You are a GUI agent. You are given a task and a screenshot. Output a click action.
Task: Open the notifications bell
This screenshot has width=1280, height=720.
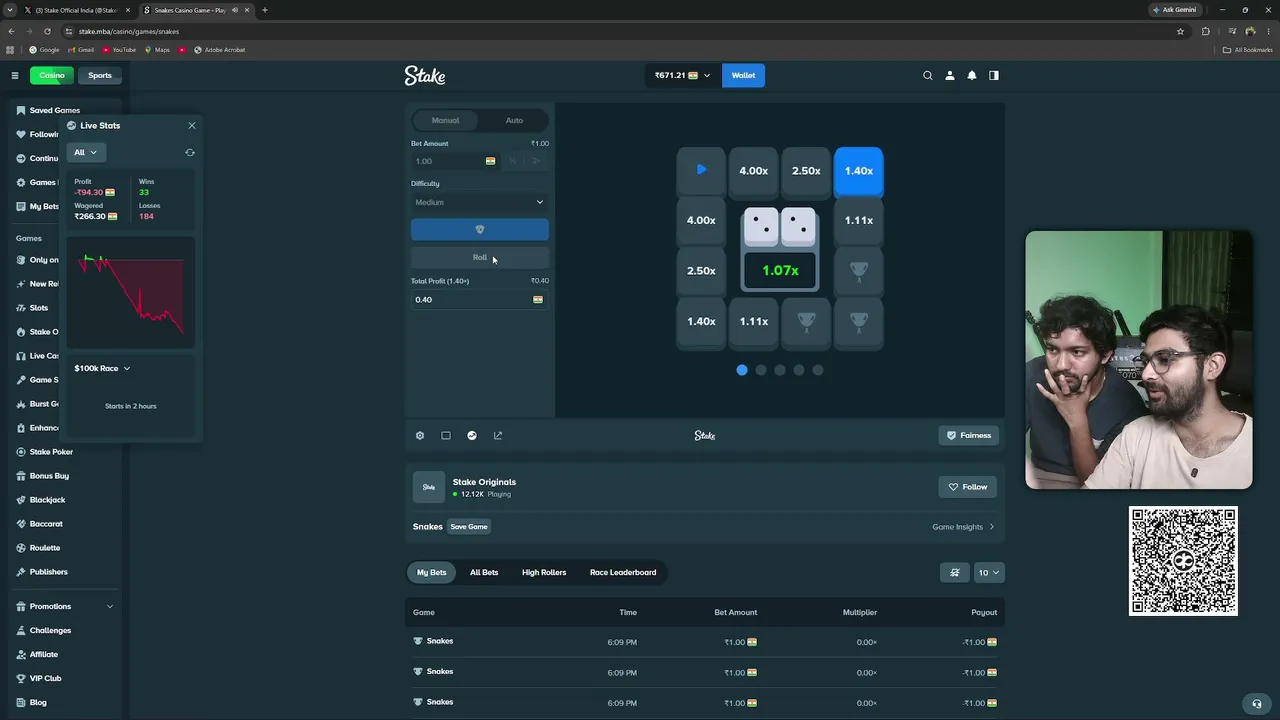(x=972, y=75)
